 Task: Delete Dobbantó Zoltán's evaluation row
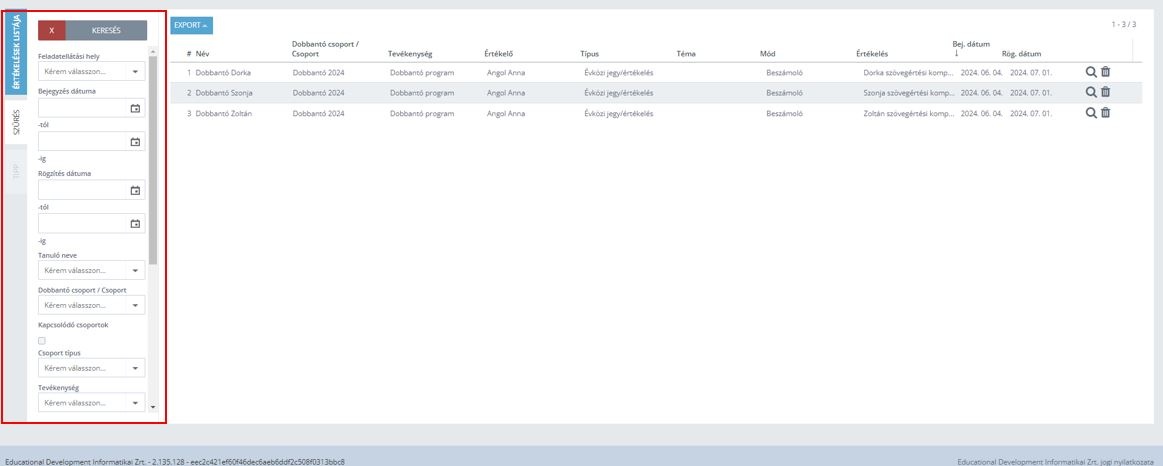(x=1106, y=112)
